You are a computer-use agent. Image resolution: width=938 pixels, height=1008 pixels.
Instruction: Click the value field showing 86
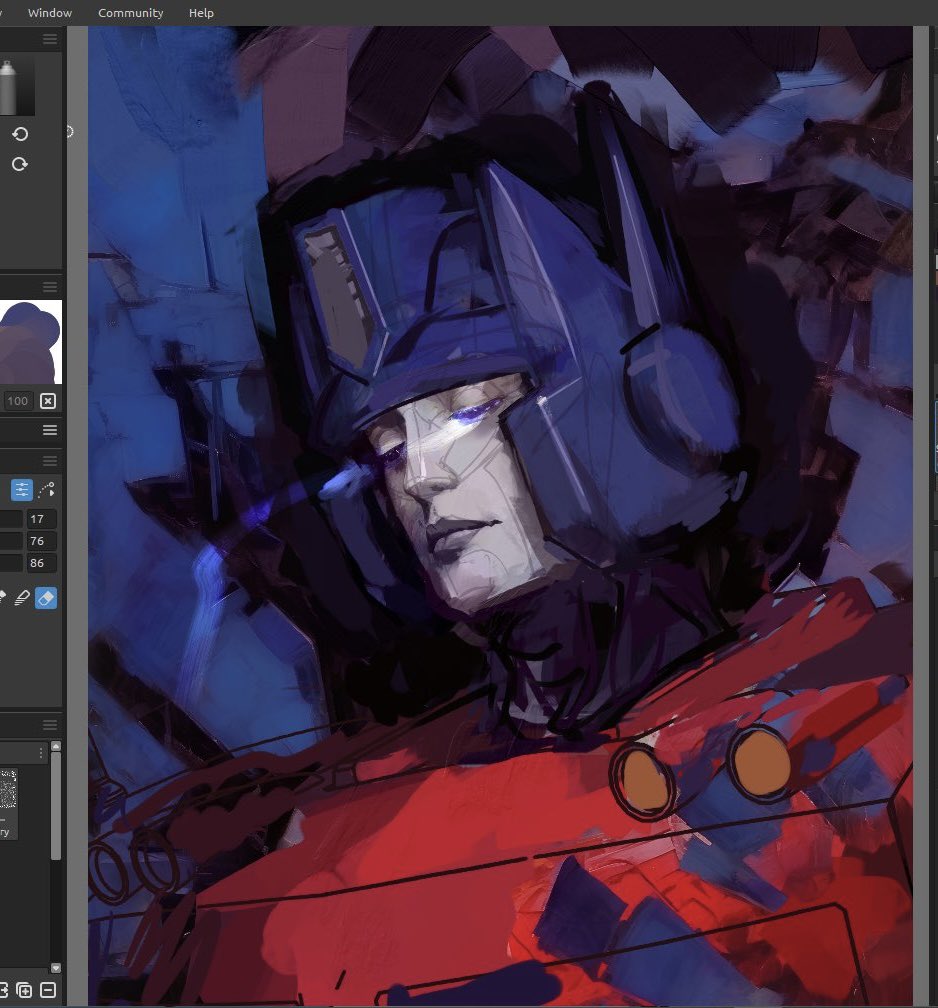click(x=41, y=562)
